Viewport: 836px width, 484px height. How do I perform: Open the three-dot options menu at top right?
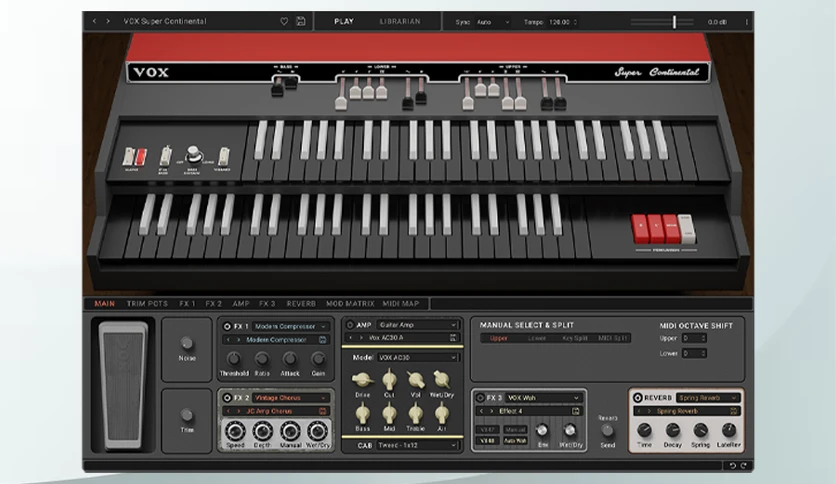[x=746, y=22]
